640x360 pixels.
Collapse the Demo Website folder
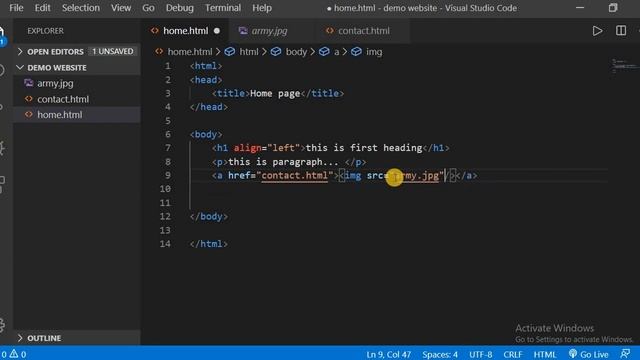(x=57, y=67)
